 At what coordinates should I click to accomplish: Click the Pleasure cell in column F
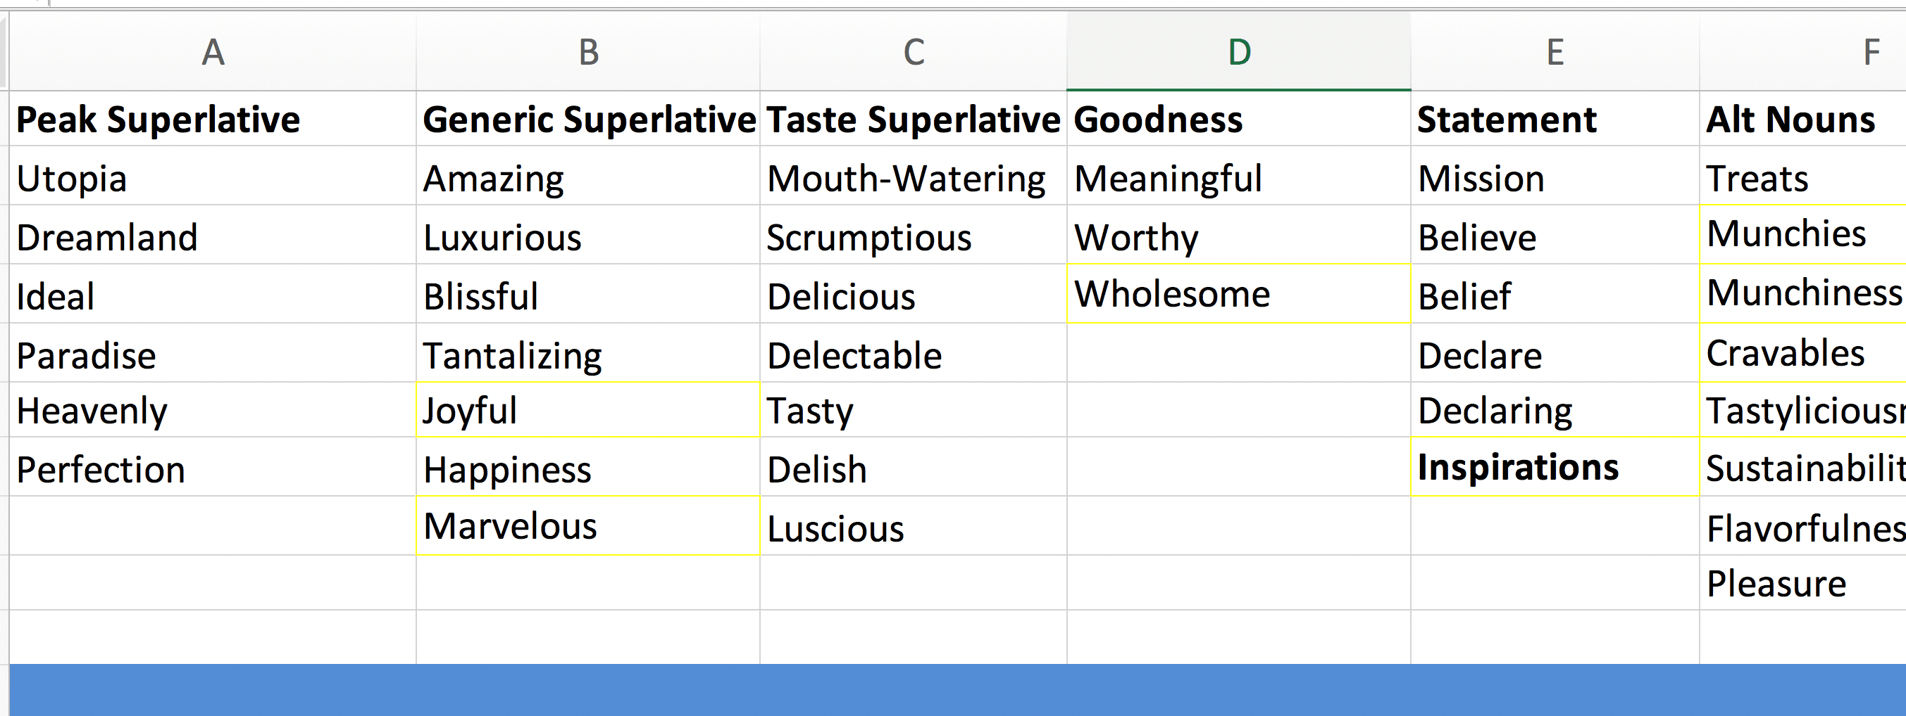[x=1803, y=583]
